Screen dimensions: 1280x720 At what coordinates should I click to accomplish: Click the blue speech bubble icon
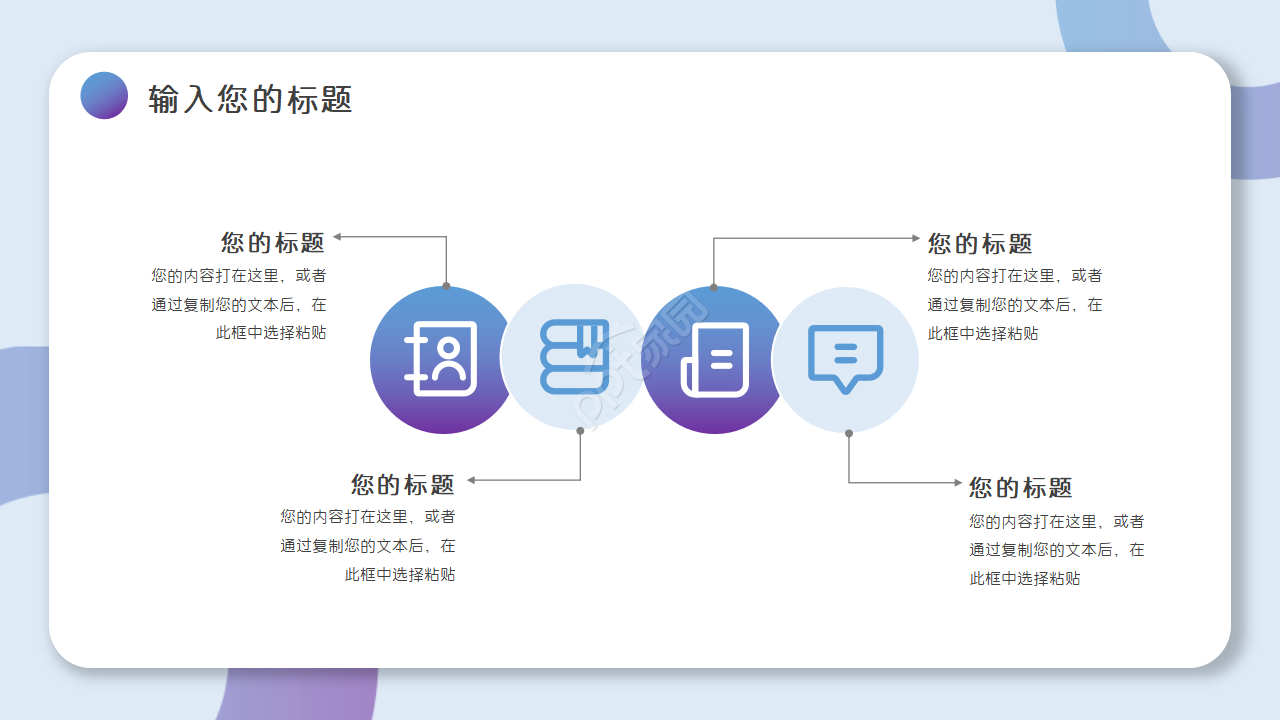click(x=846, y=355)
